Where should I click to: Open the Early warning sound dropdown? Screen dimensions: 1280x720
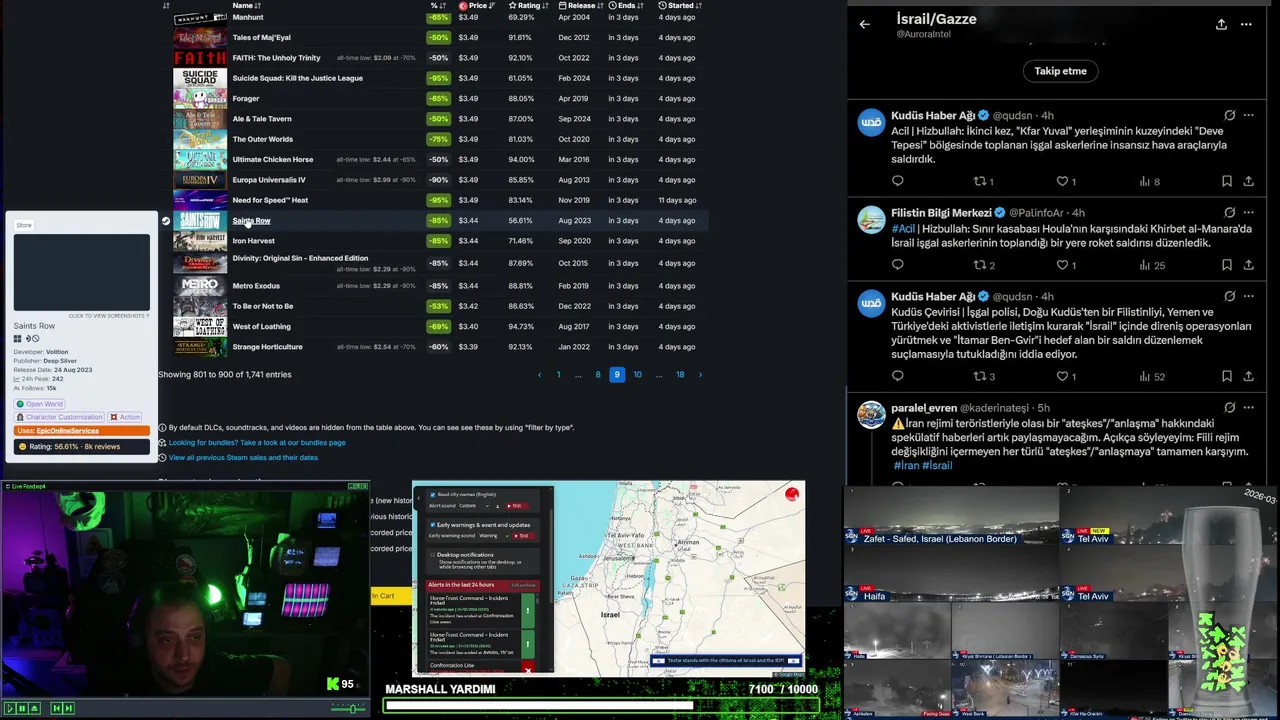tap(494, 536)
